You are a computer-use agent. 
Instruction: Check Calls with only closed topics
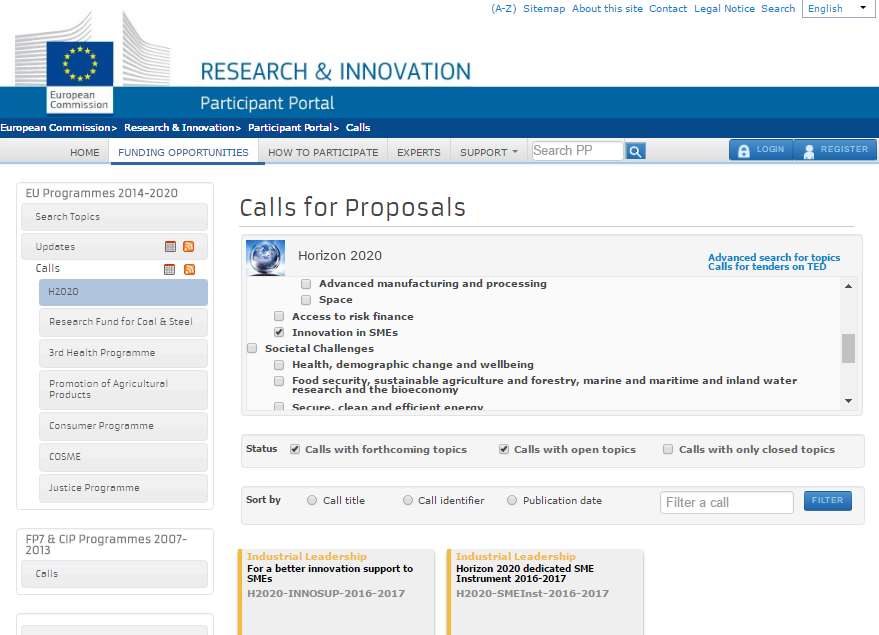click(668, 449)
